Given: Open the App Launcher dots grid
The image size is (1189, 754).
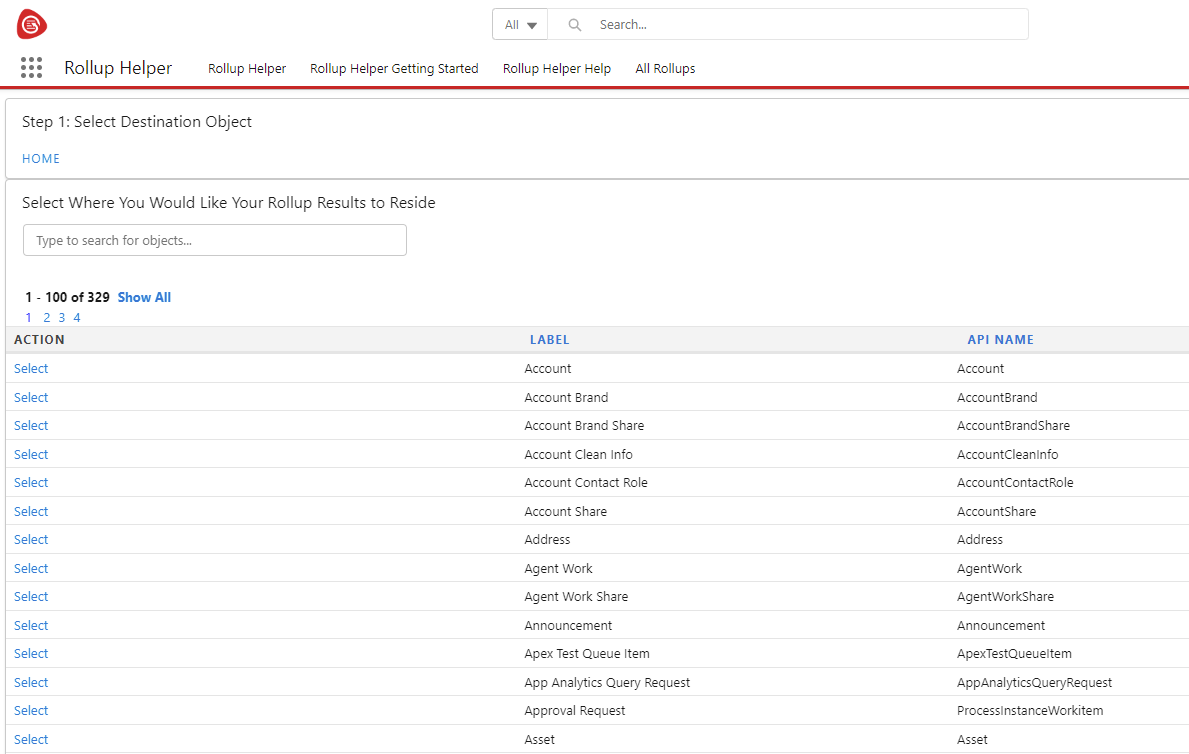Looking at the screenshot, I should pyautogui.click(x=31, y=68).
